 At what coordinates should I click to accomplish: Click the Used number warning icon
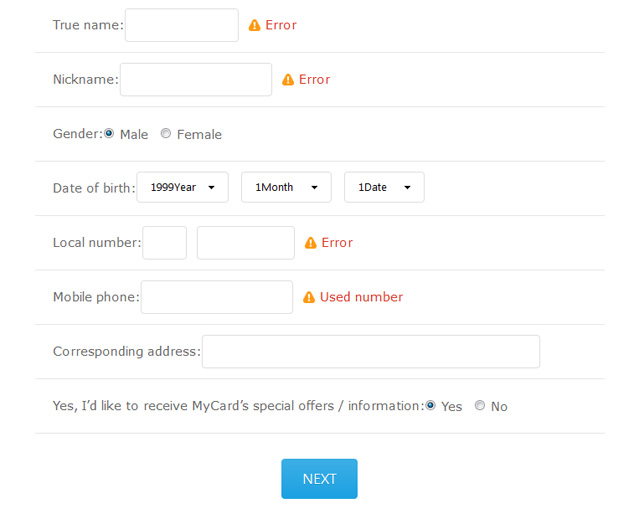(309, 297)
